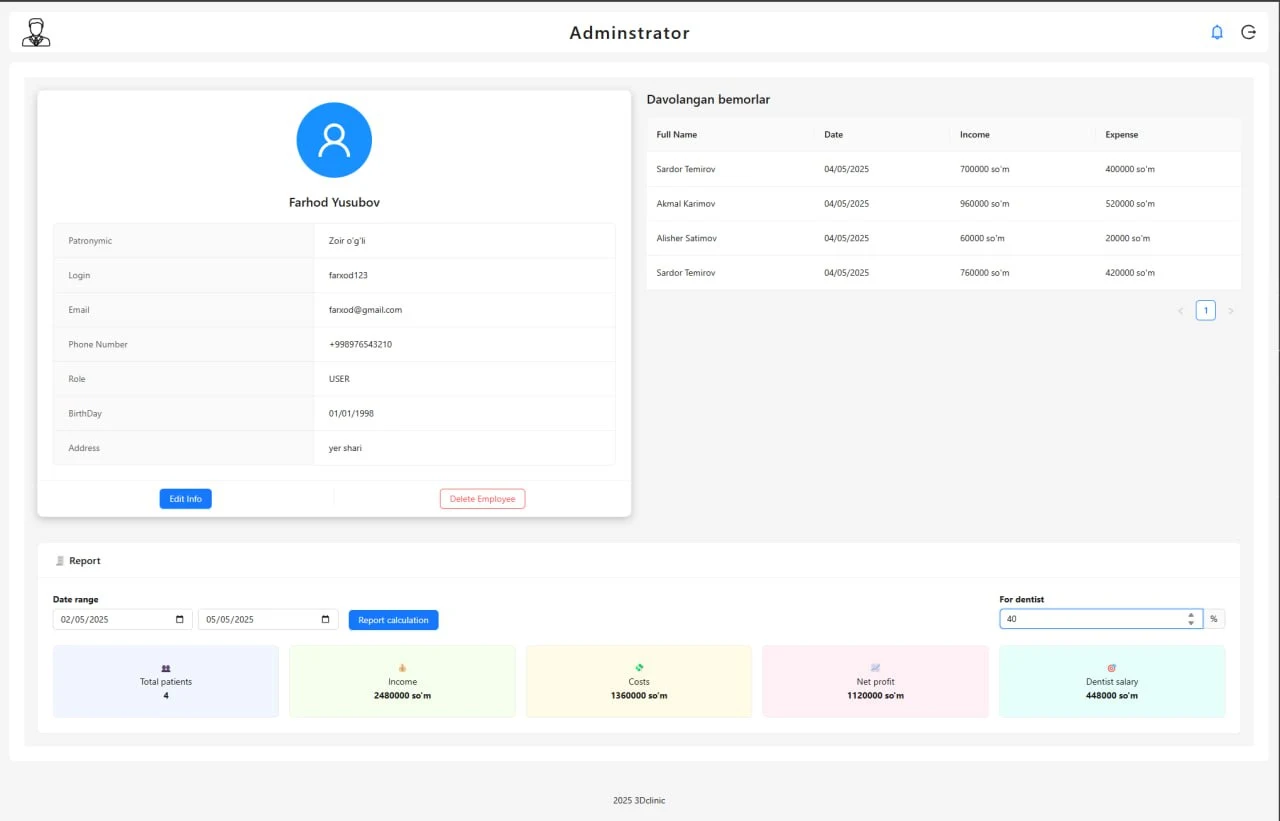Screen dimensions: 1280x821
Task: Go to the next table page
Action: (1231, 311)
